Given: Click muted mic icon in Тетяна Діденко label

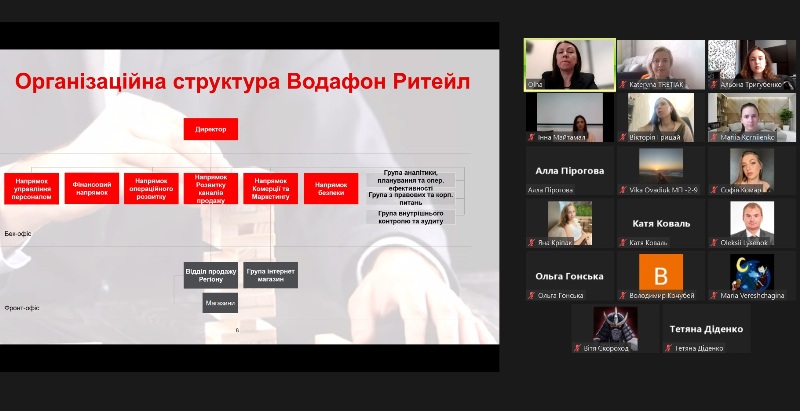Looking at the screenshot, I should (x=668, y=348).
